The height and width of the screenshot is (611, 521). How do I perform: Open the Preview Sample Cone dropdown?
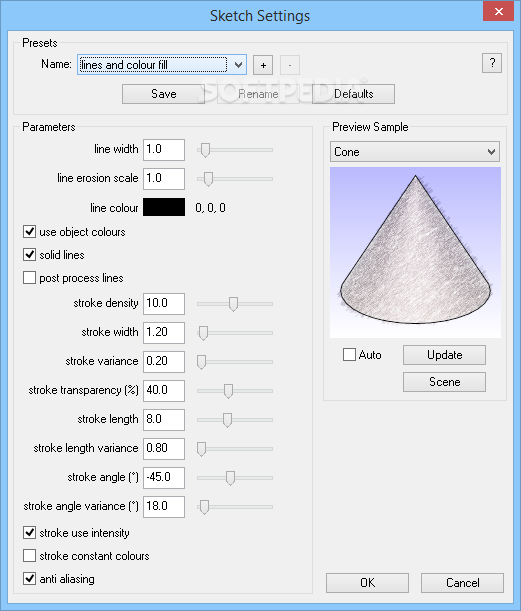(x=415, y=152)
